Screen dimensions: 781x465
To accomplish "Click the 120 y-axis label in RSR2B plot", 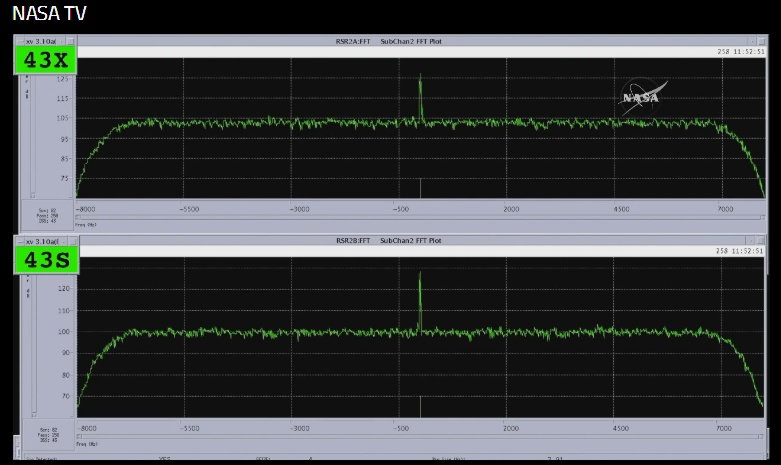I will [x=64, y=288].
